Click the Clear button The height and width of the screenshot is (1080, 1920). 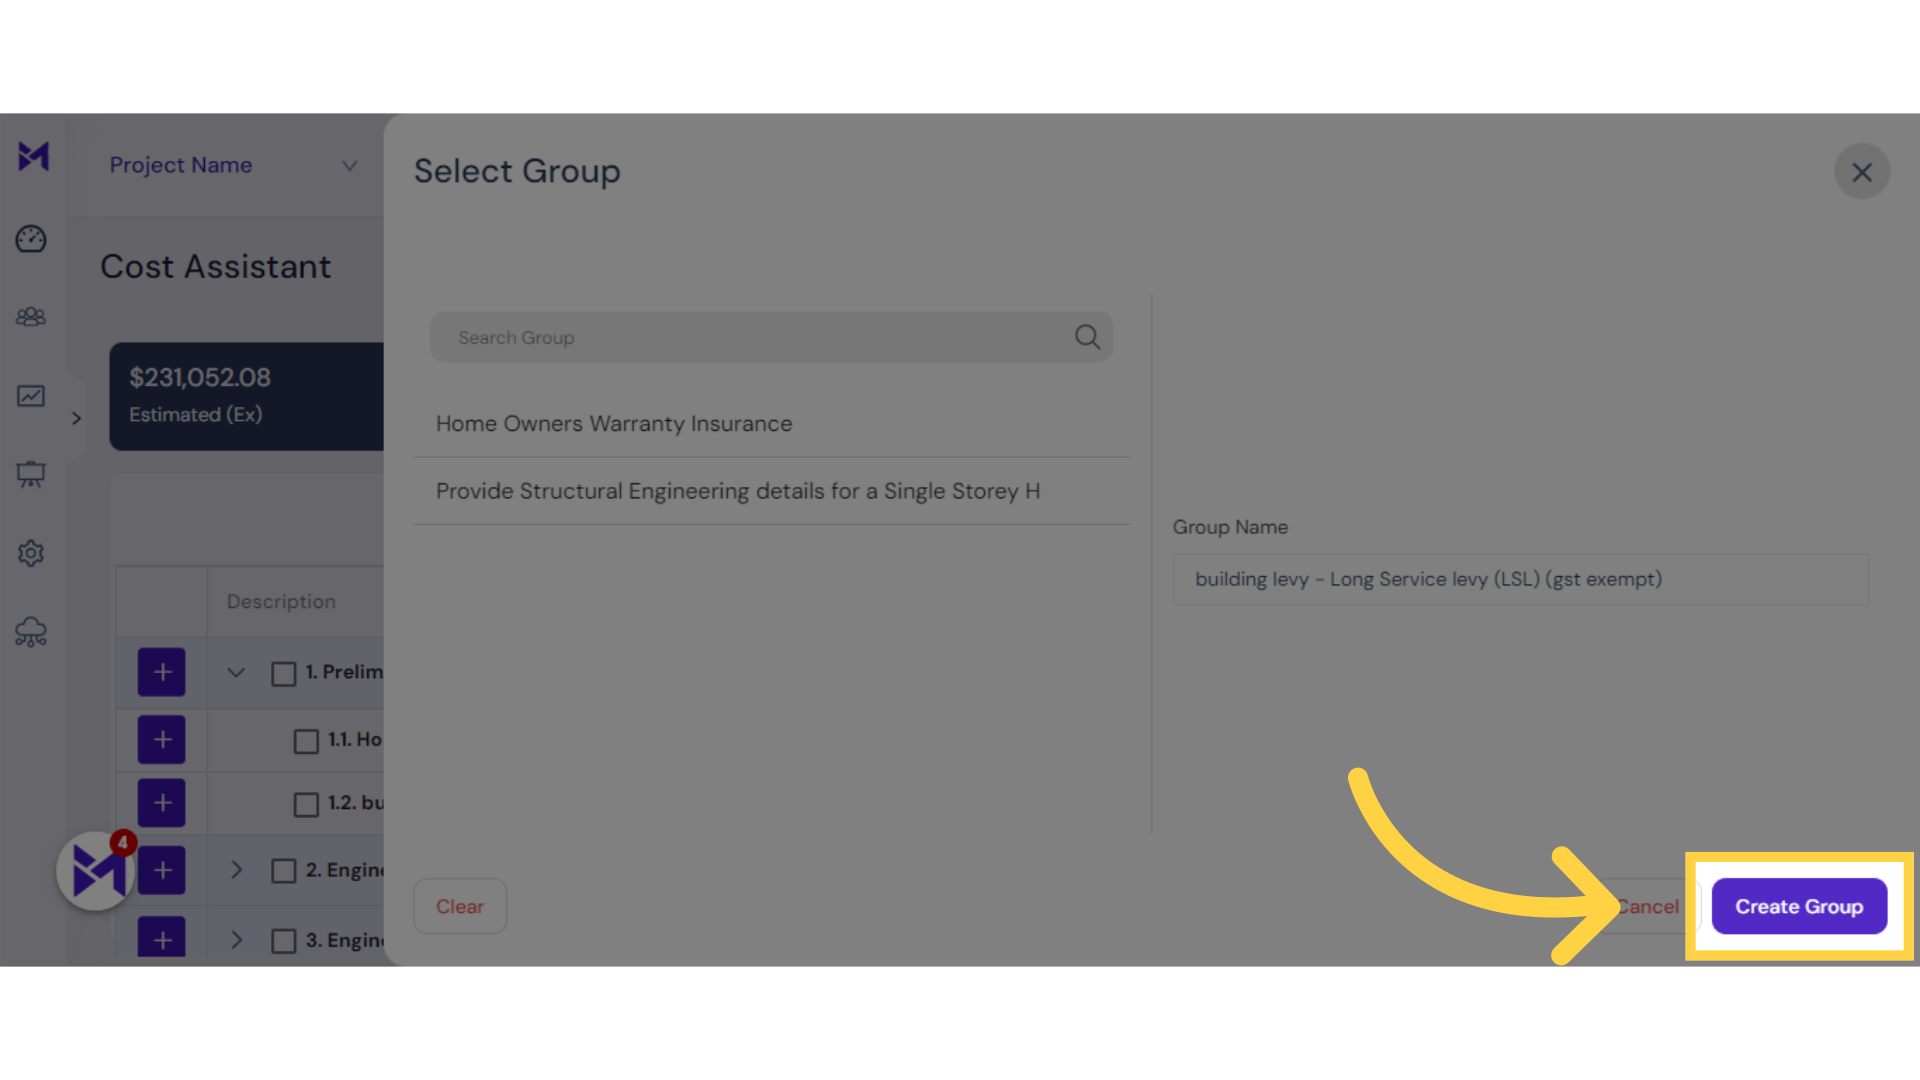coord(459,906)
